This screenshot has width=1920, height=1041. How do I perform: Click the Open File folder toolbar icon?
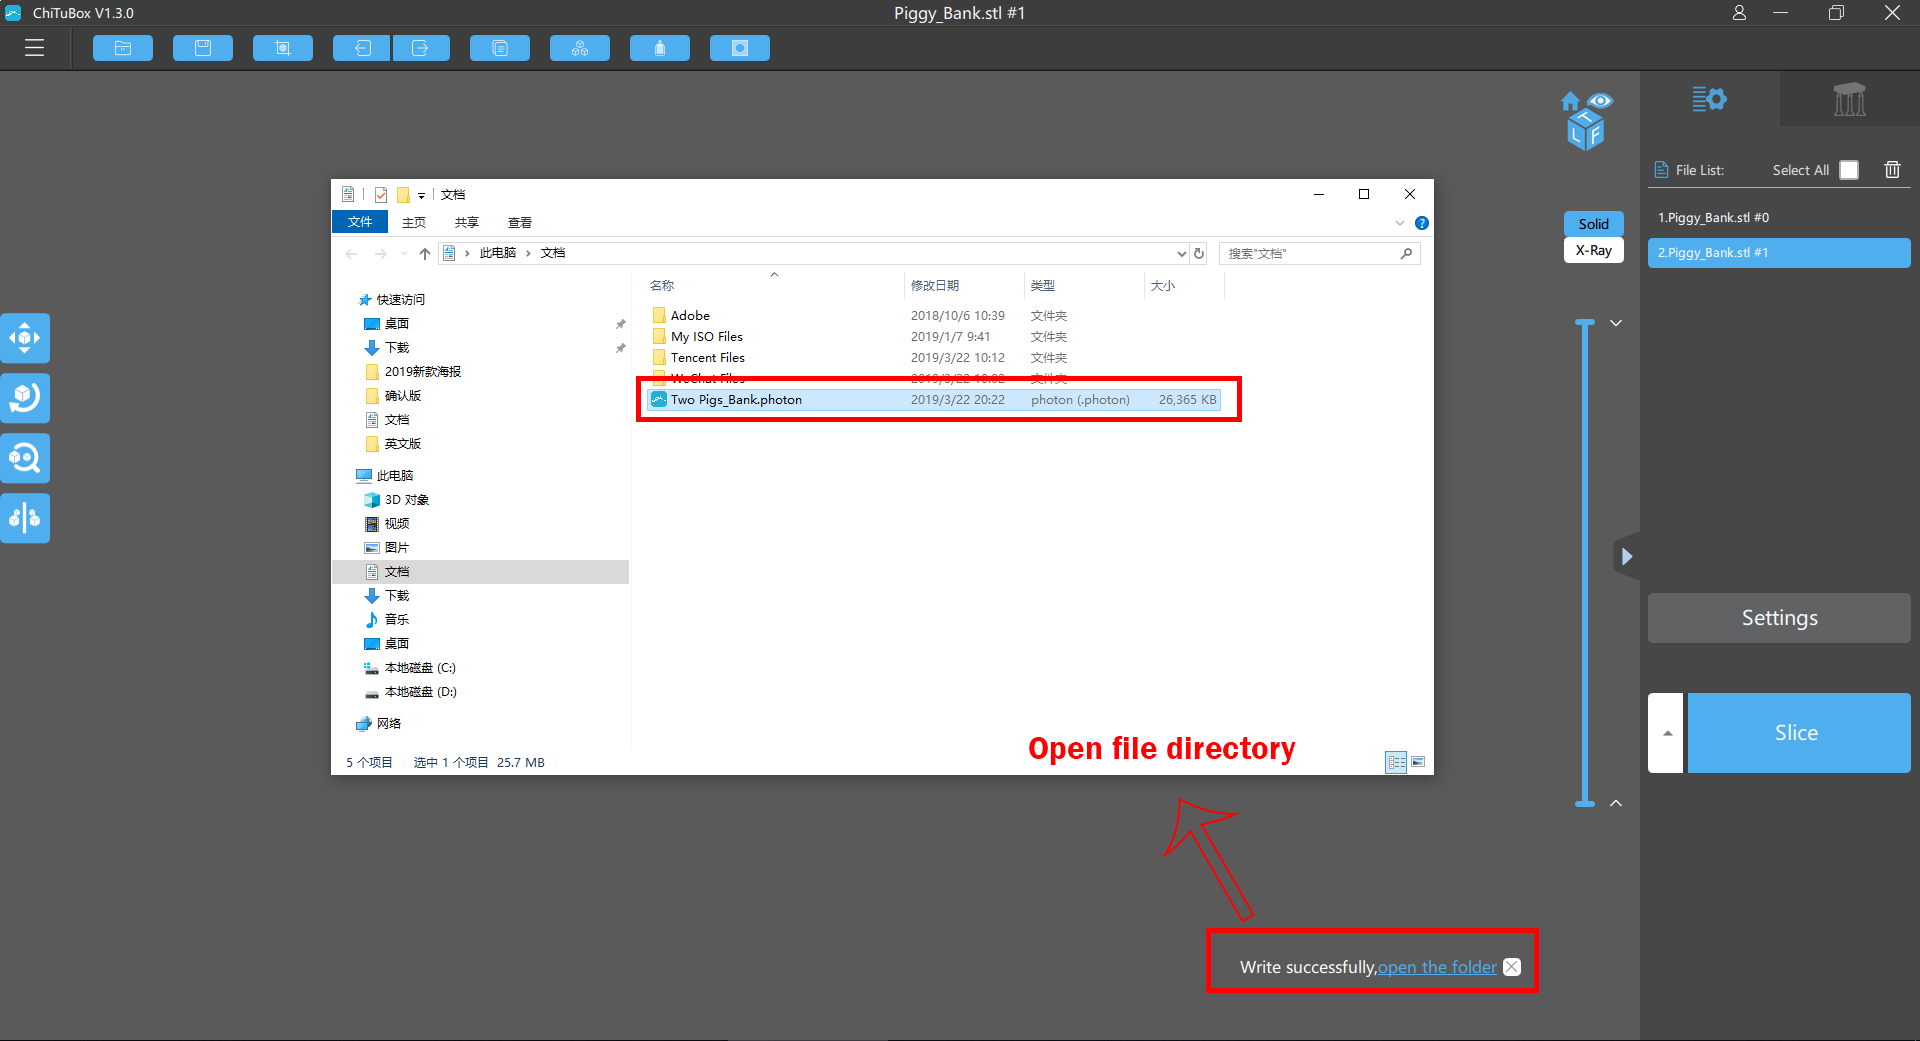(x=123, y=48)
